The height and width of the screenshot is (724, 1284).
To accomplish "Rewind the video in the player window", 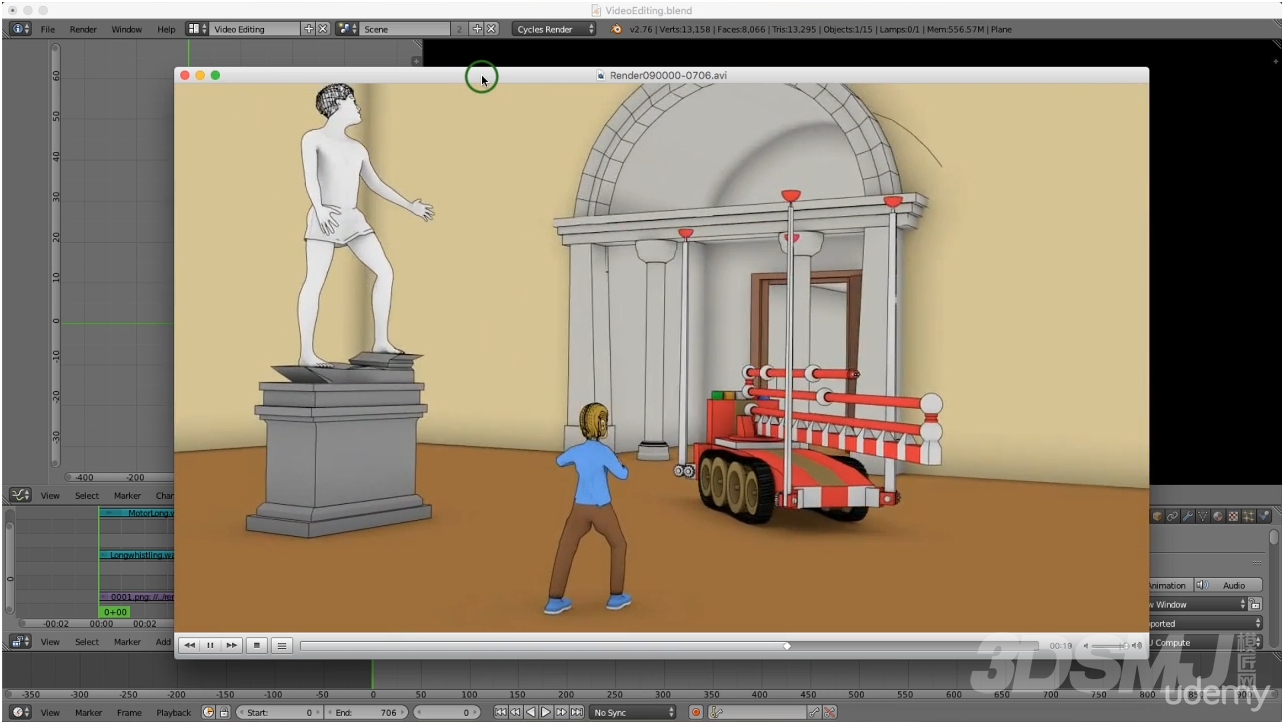I will click(x=189, y=646).
